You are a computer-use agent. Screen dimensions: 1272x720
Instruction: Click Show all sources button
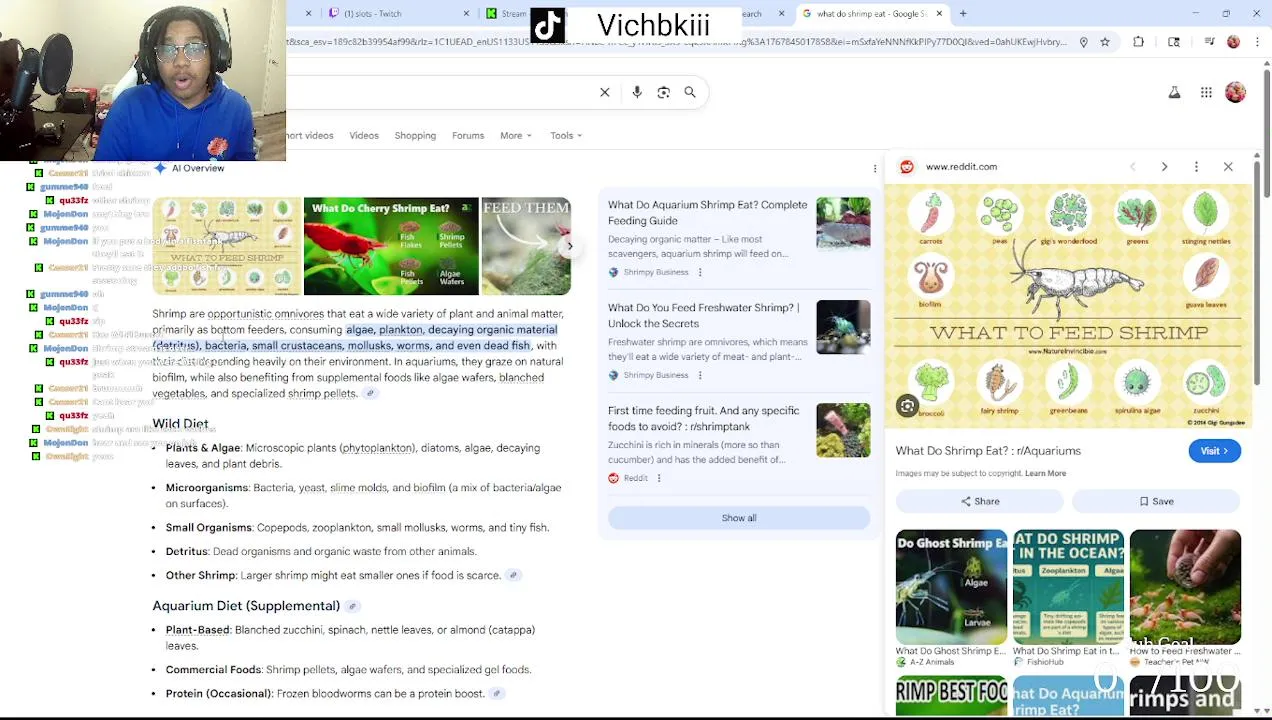tap(739, 518)
